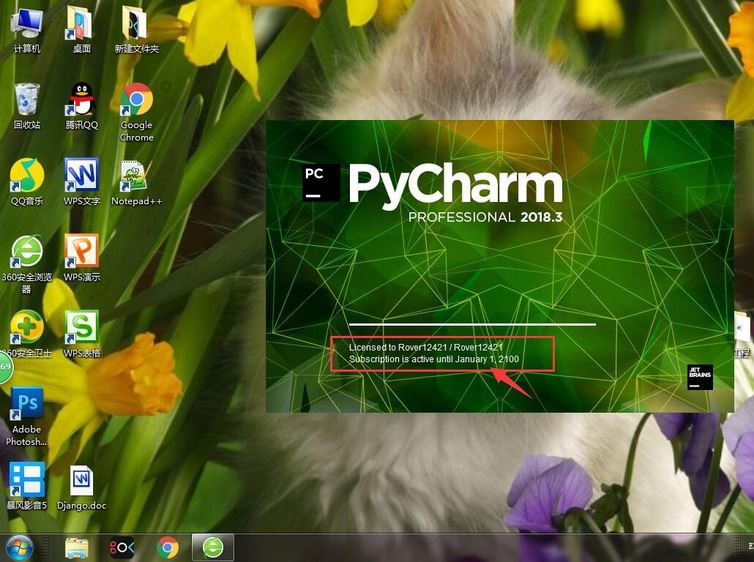Open File Explorer from the taskbar
Screen dimensions: 754x562
click(x=76, y=548)
